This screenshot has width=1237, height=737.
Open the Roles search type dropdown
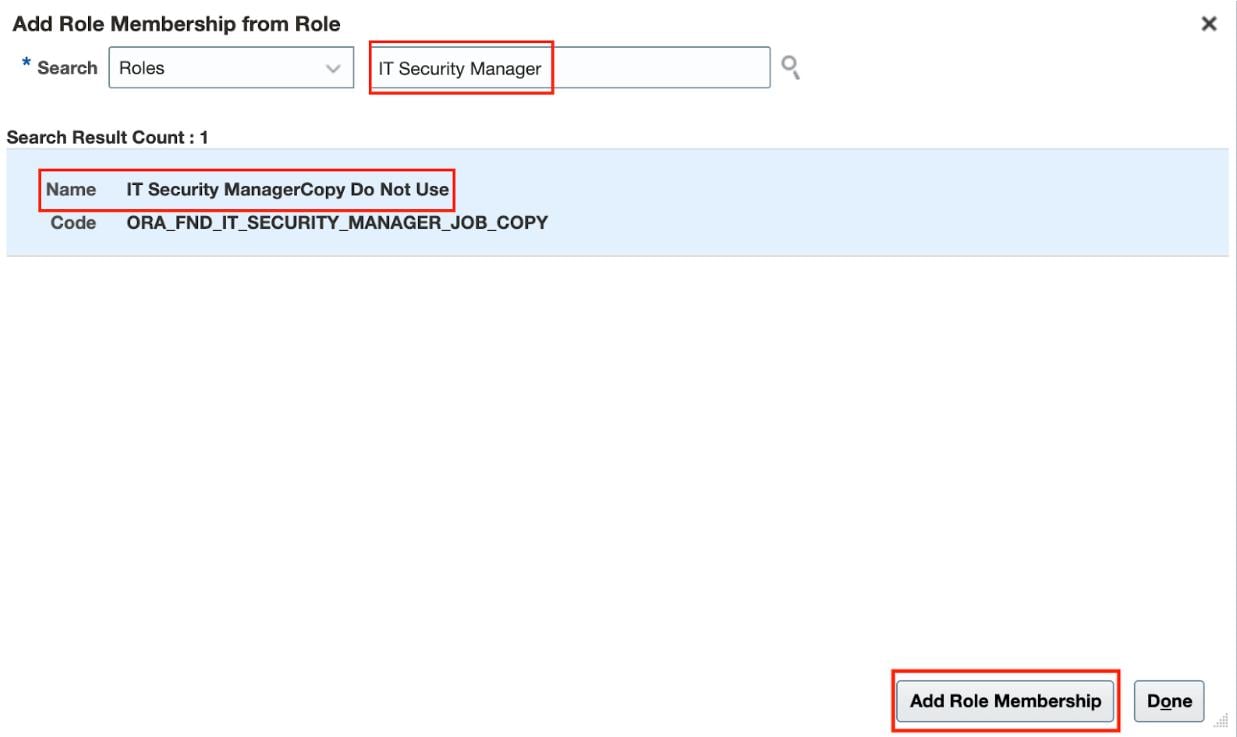(x=230, y=69)
